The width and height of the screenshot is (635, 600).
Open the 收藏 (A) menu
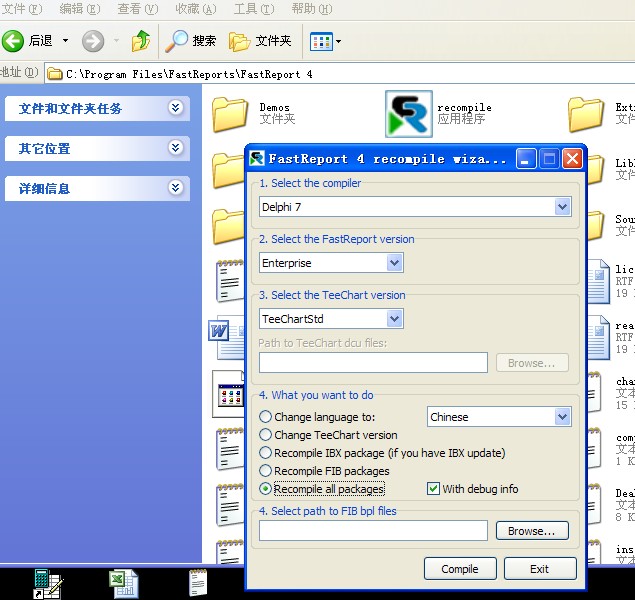(196, 9)
